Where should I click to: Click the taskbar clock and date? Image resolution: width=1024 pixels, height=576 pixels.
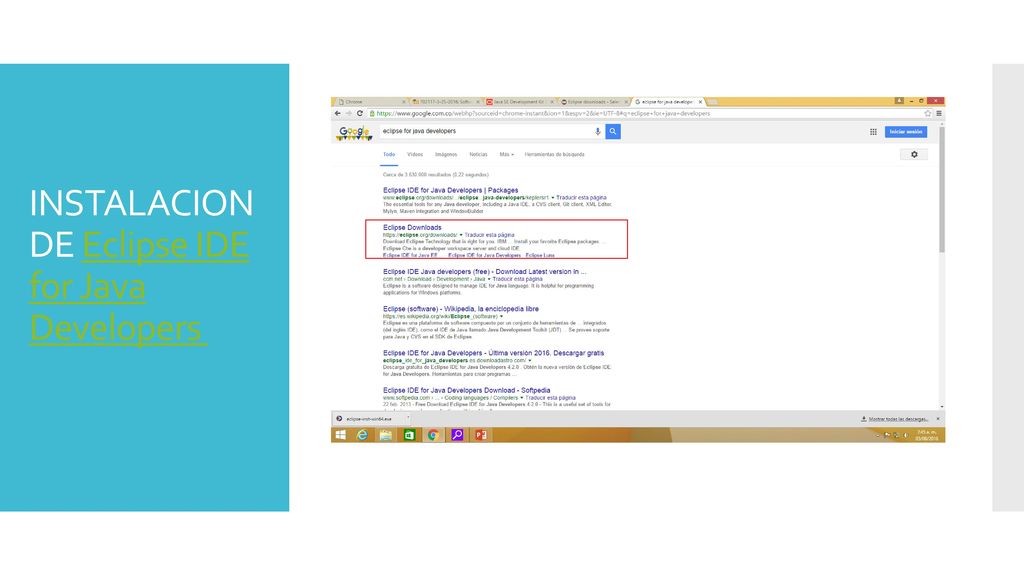pyautogui.click(x=927, y=435)
